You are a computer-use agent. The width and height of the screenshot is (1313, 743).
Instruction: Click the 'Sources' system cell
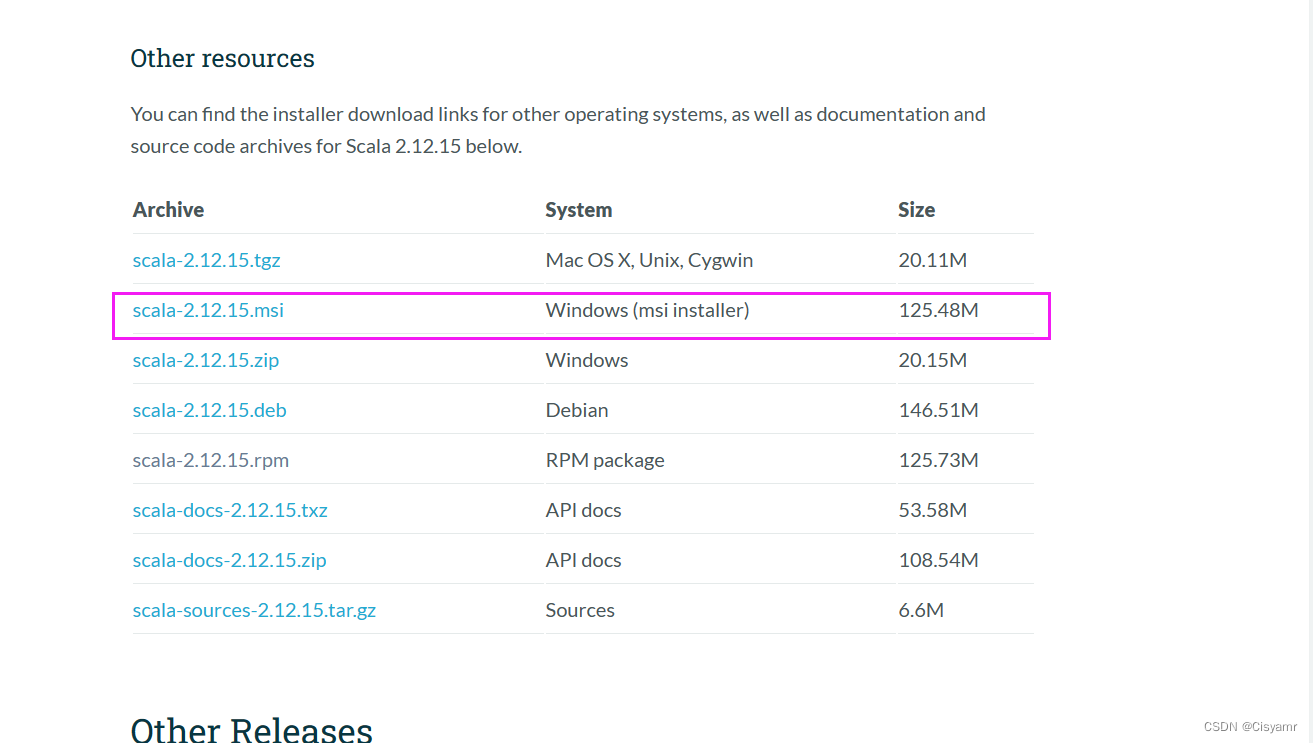[x=580, y=610]
